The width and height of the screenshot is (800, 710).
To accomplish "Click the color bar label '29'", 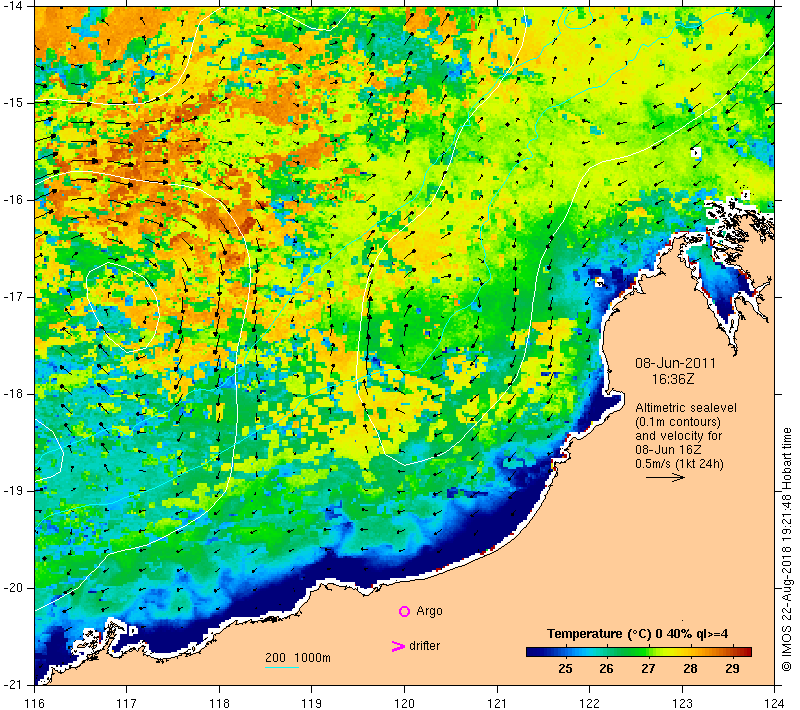I will pyautogui.click(x=732, y=669).
